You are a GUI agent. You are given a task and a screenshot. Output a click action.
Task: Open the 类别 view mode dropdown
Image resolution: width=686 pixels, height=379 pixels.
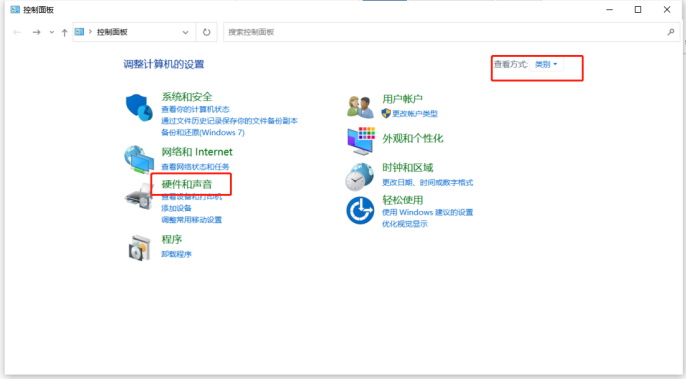[546, 64]
